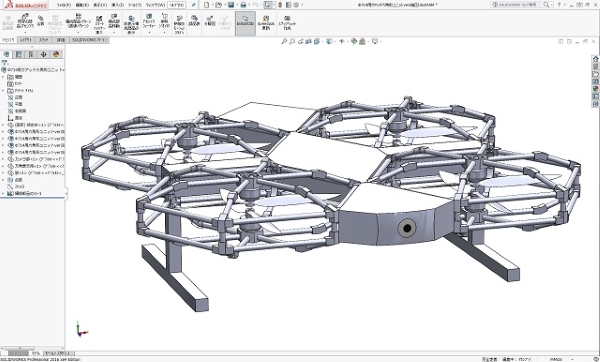Click the Zoom to Fit magnifier icon
This screenshot has height=362, width=600.
tap(284, 41)
